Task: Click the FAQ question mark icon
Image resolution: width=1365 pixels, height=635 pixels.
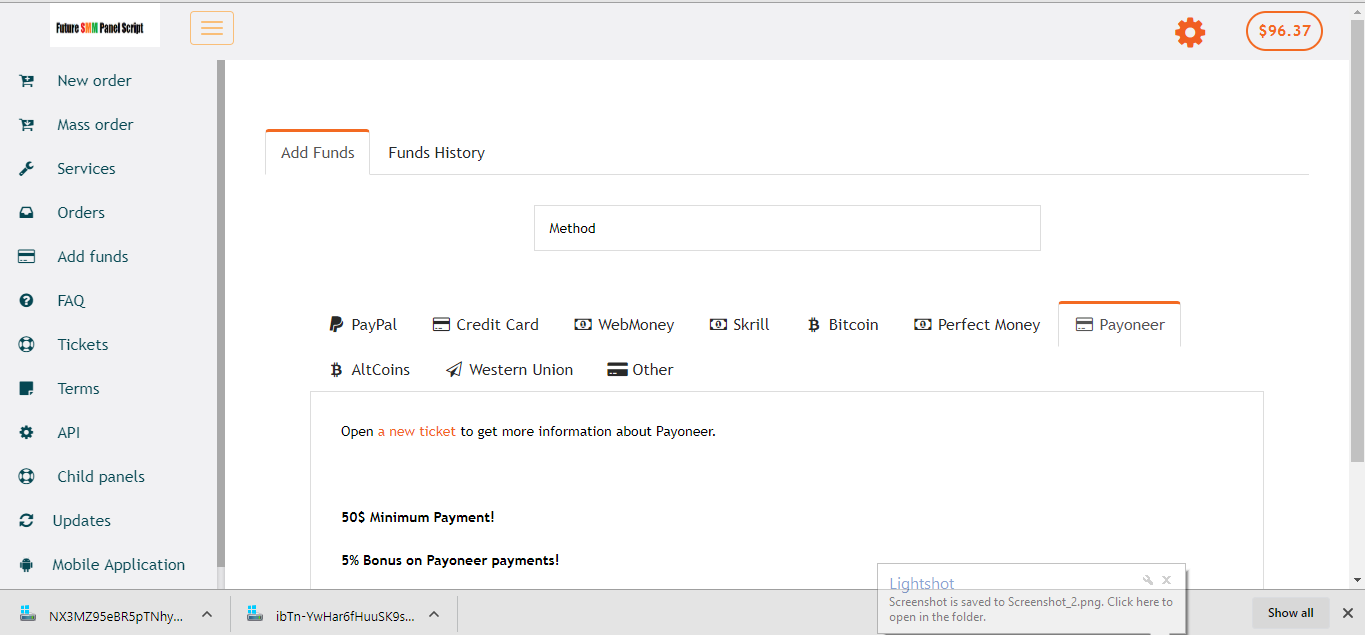Action: point(27,301)
